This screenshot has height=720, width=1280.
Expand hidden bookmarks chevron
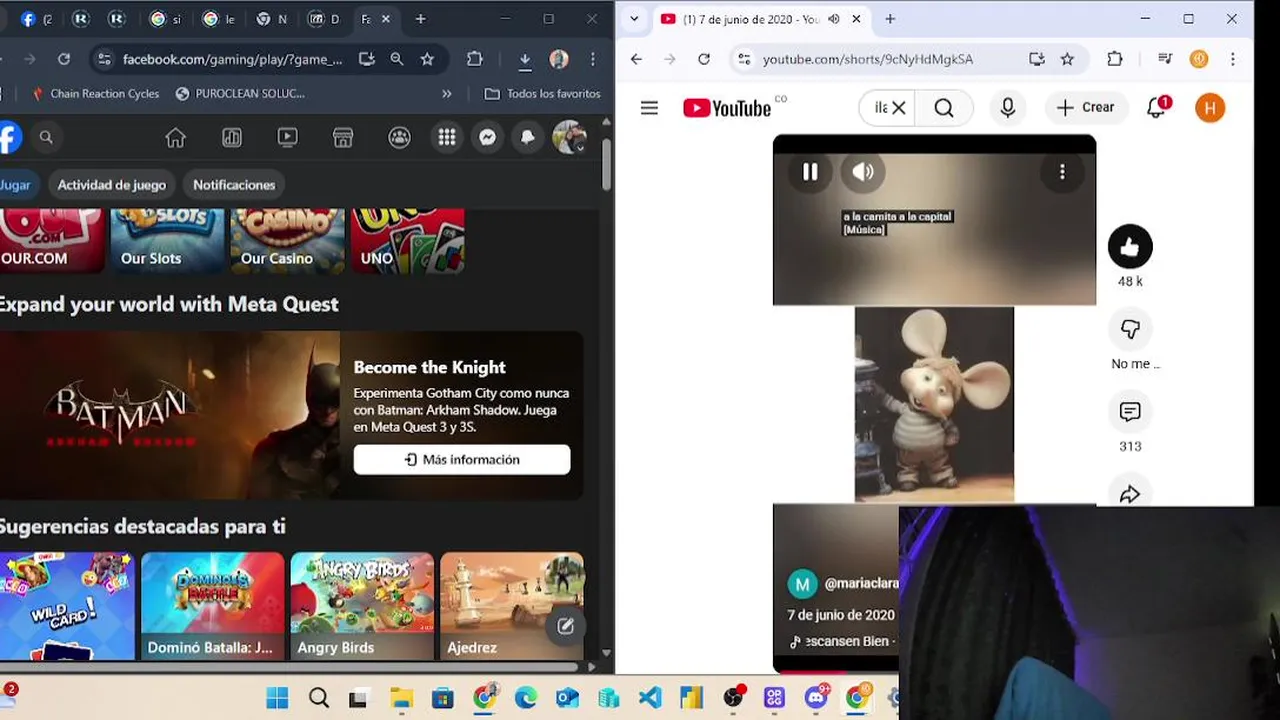[x=446, y=93]
